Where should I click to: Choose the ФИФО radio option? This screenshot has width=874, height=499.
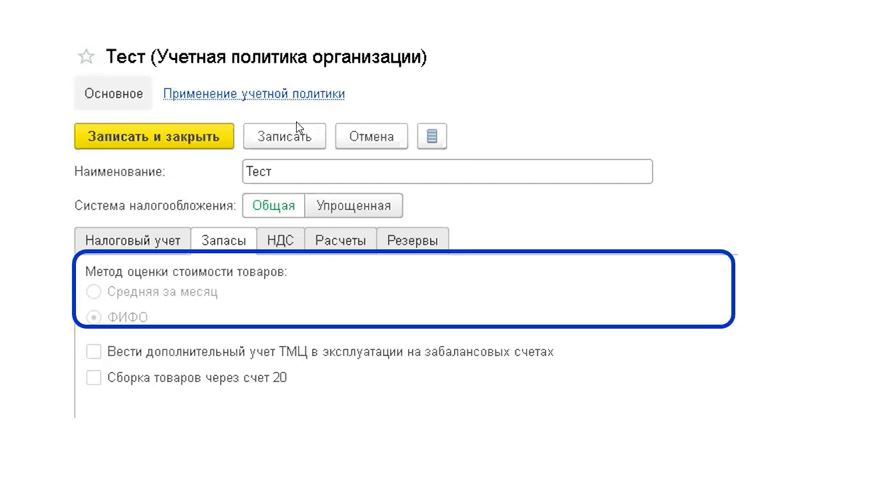[94, 317]
